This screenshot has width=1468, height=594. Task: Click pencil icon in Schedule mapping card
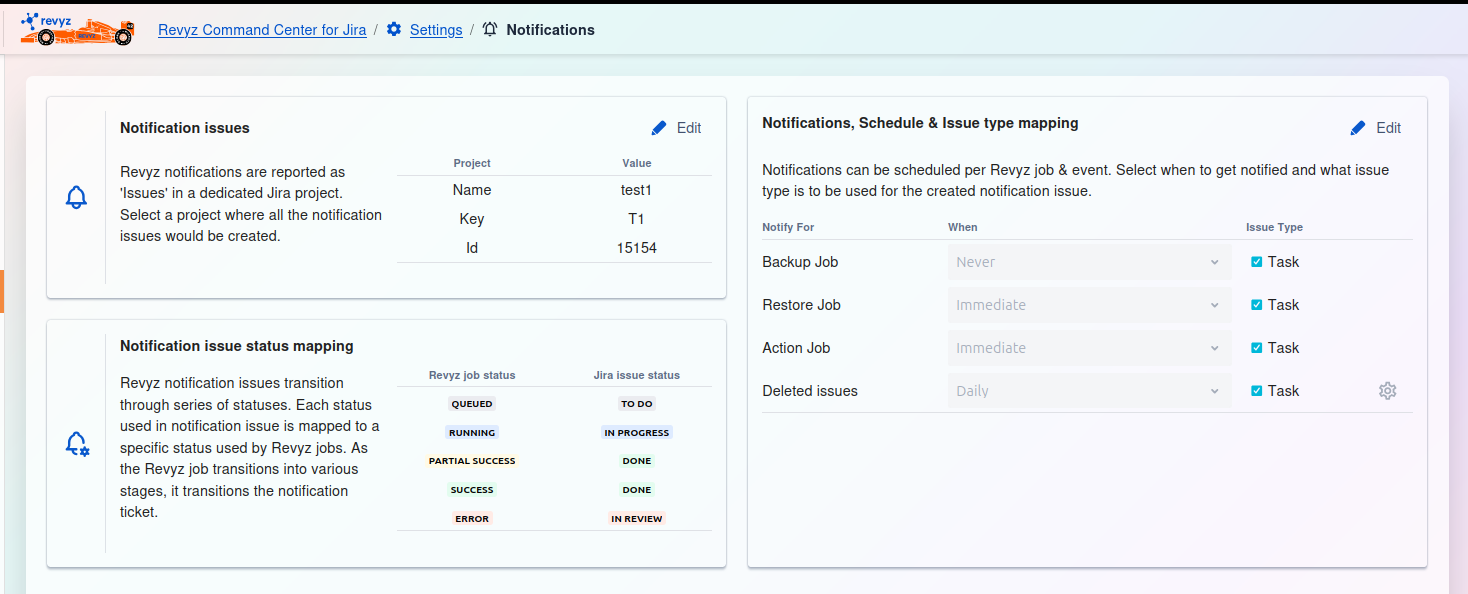click(x=1357, y=128)
